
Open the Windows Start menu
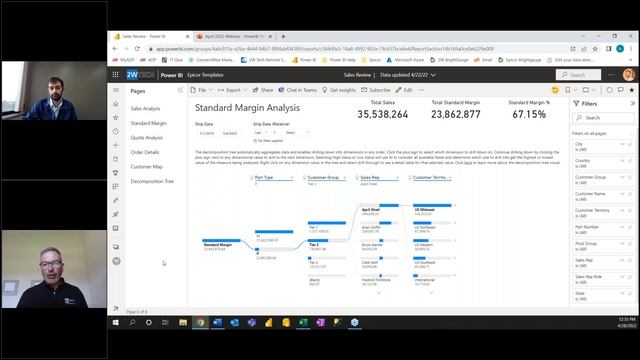coord(116,322)
